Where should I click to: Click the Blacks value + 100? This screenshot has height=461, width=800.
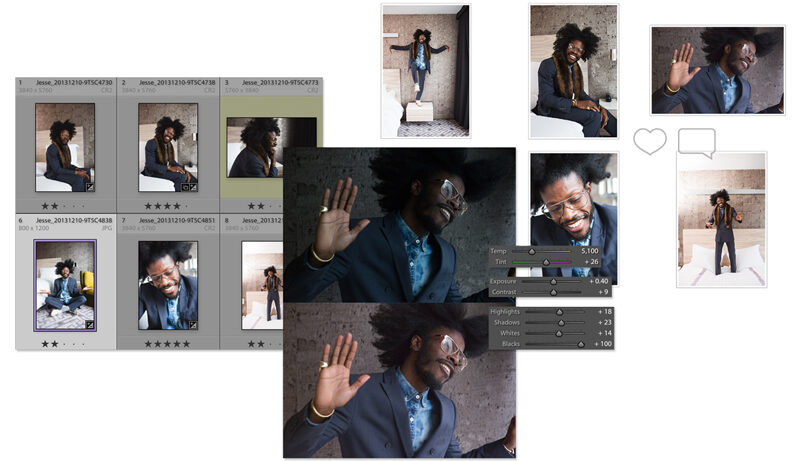[603, 344]
